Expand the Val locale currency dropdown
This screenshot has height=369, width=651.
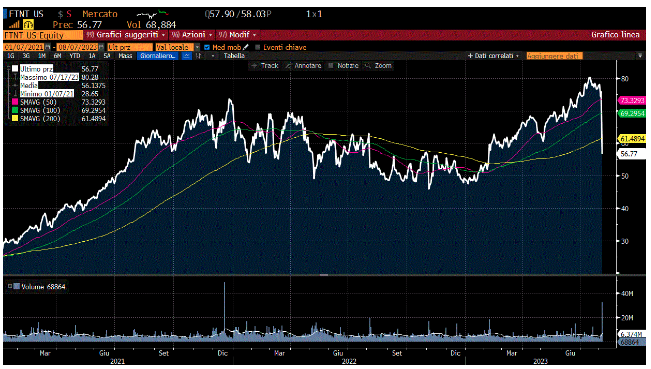pos(198,47)
